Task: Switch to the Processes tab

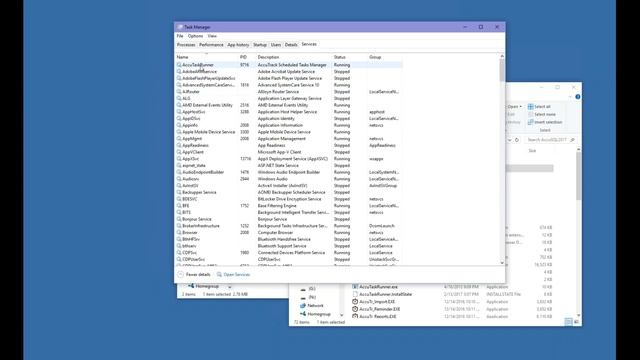Action: coord(186,45)
